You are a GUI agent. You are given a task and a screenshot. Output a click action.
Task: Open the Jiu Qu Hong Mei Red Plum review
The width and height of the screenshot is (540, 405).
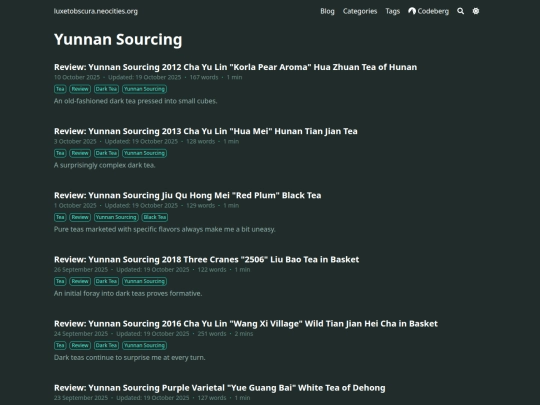pyautogui.click(x=187, y=195)
